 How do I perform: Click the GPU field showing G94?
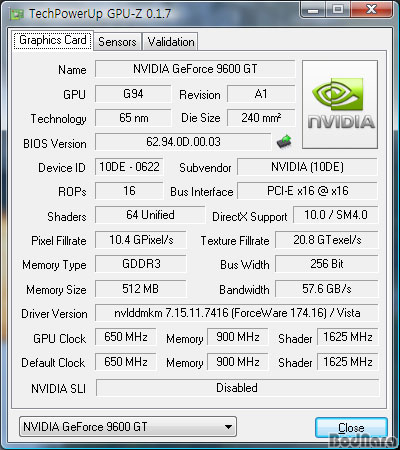coord(133,94)
